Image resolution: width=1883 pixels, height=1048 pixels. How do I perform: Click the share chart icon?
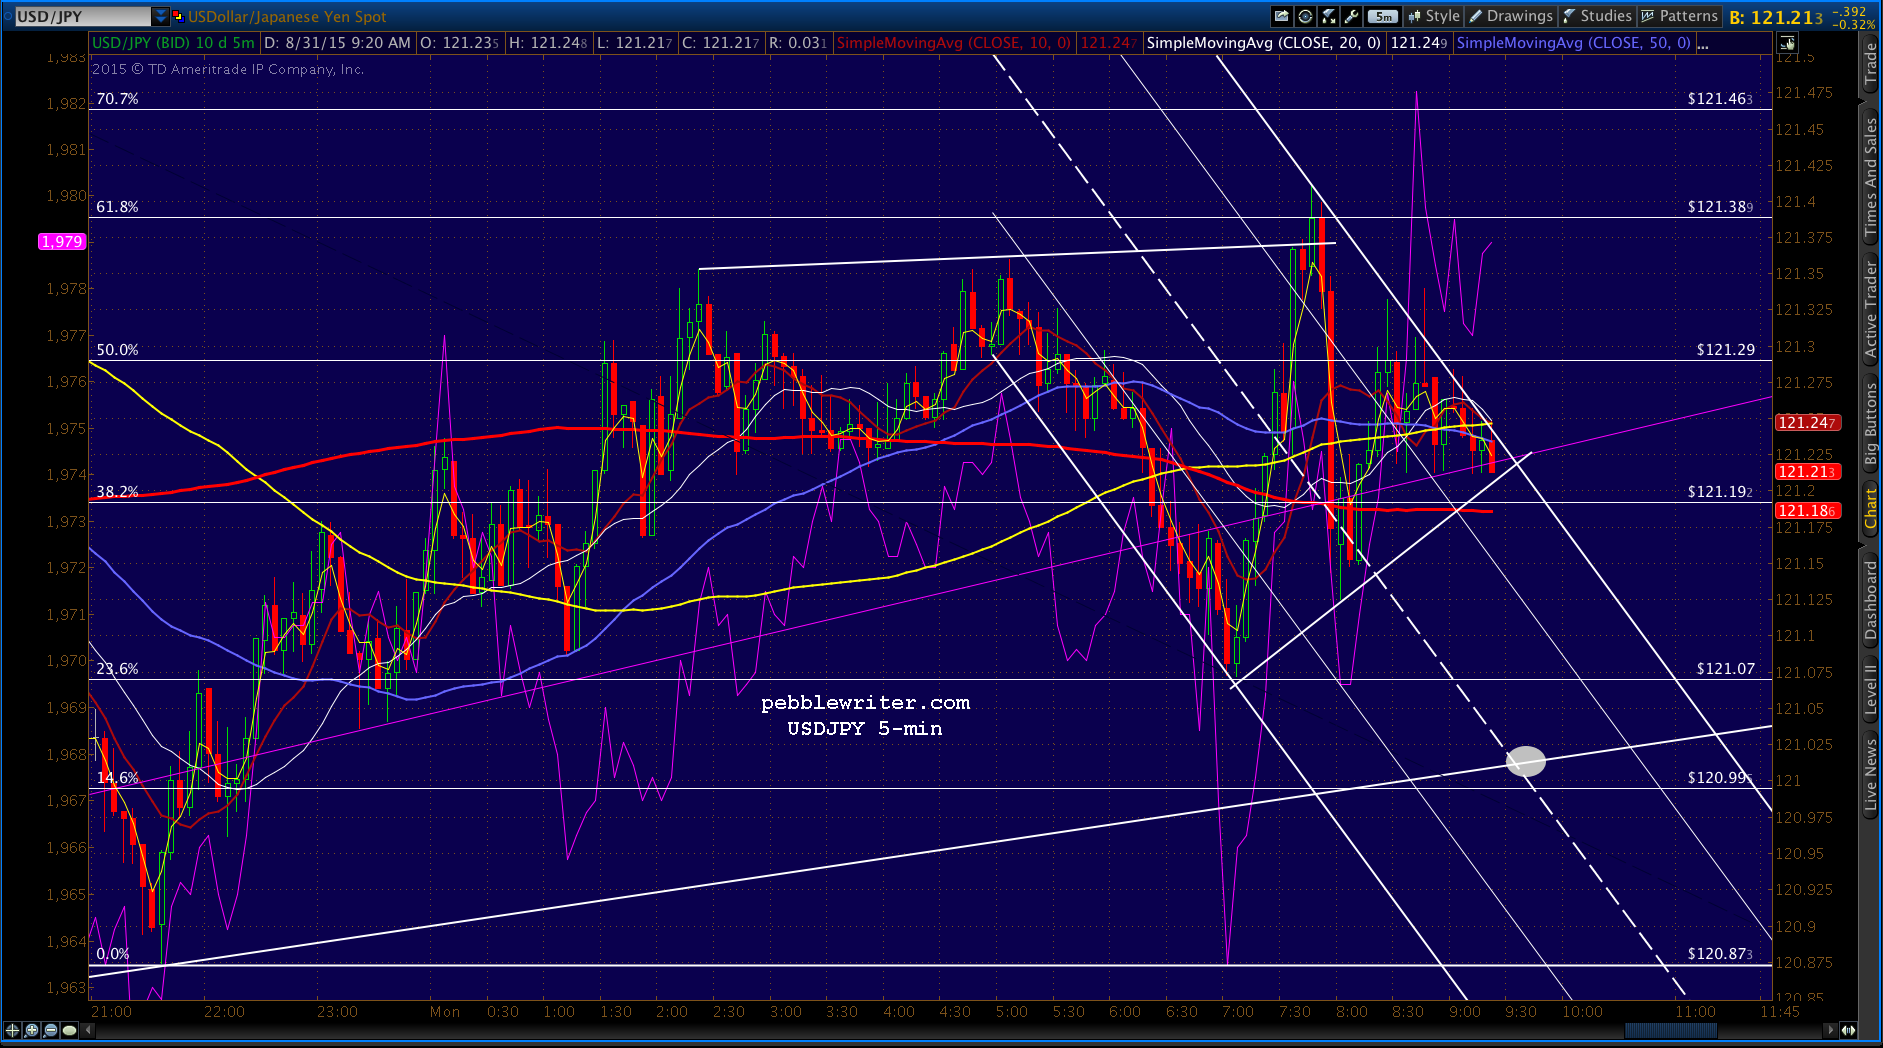click(x=1281, y=16)
